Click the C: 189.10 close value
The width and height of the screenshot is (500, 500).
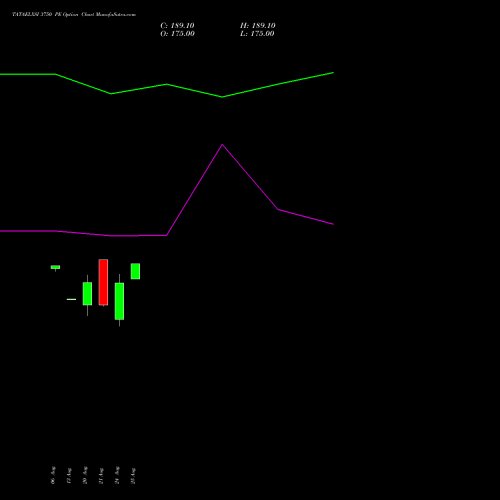click(x=177, y=26)
